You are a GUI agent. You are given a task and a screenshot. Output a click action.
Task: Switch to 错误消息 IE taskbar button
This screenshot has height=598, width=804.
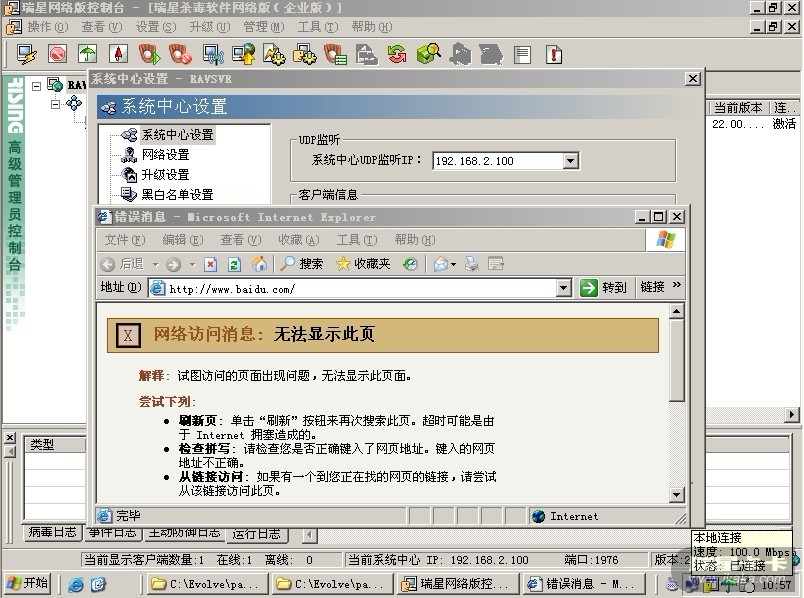[x=583, y=584]
